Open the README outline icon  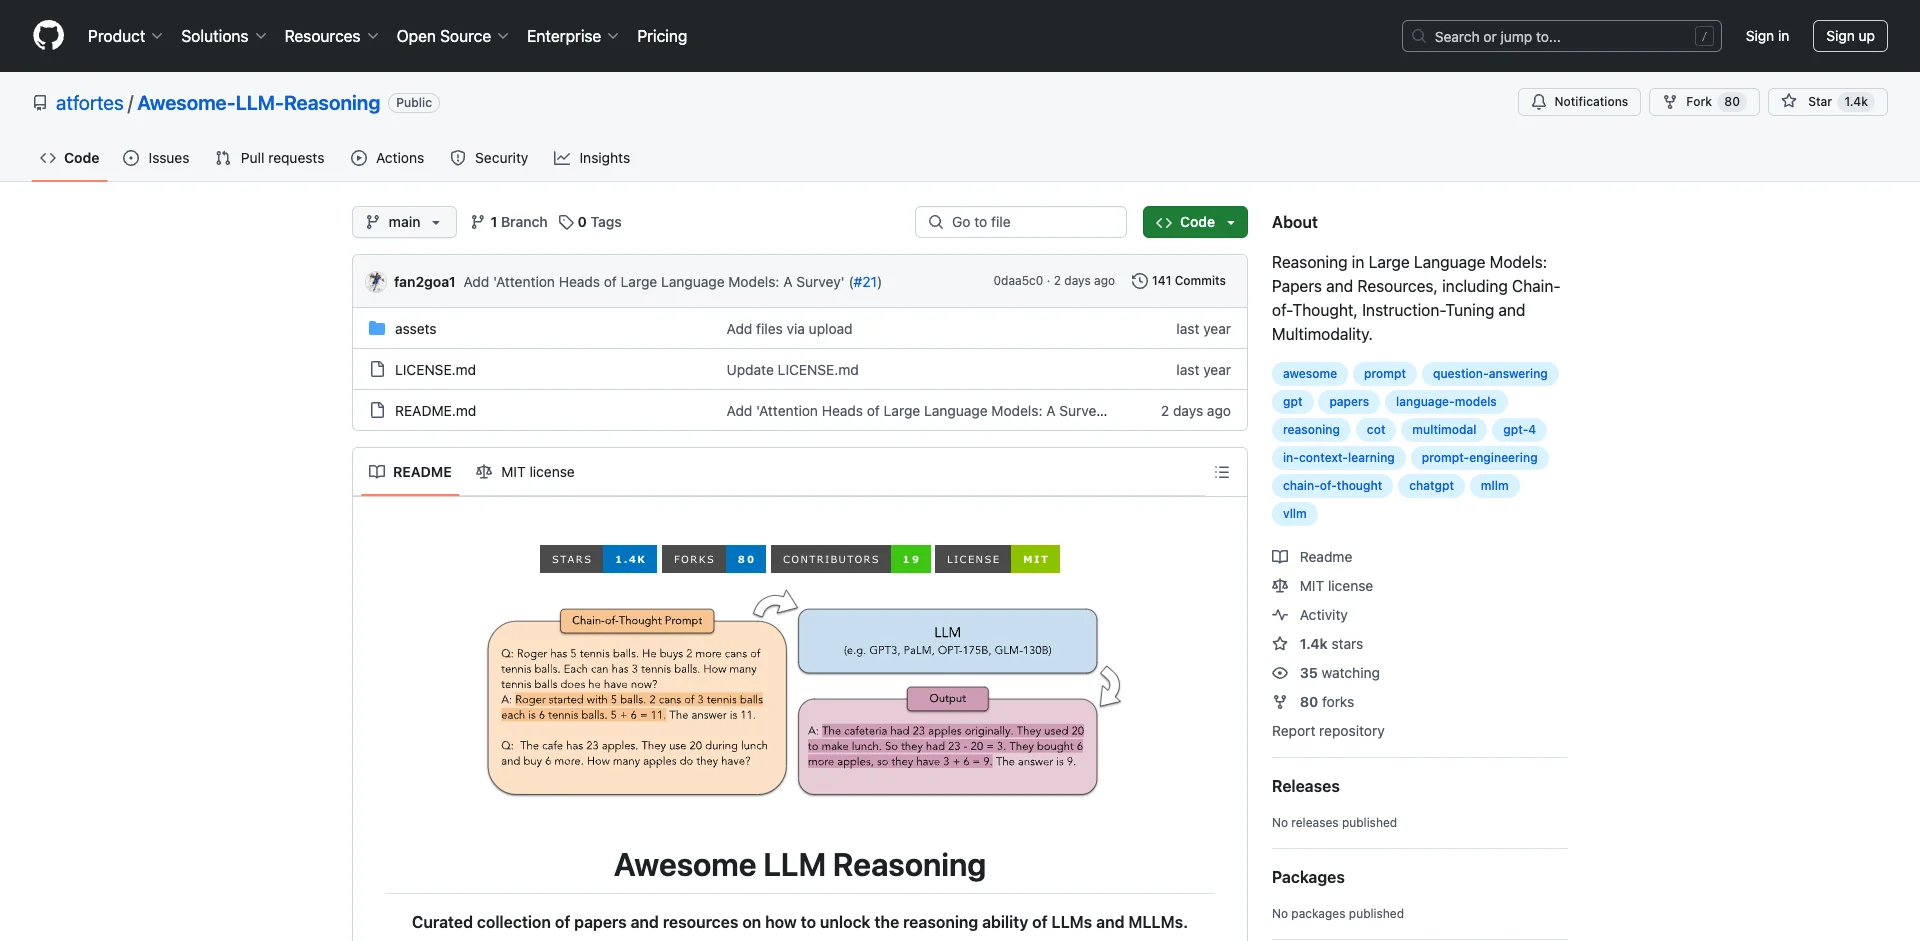pyautogui.click(x=1222, y=472)
